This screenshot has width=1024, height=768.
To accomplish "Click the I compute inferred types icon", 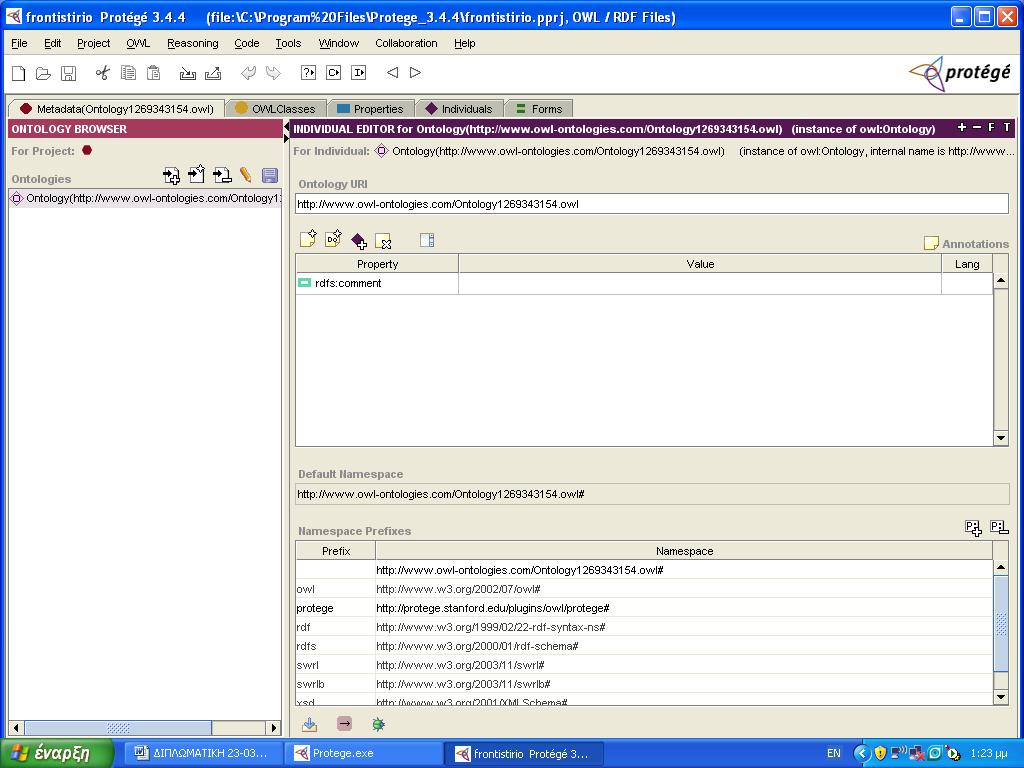I will (359, 72).
